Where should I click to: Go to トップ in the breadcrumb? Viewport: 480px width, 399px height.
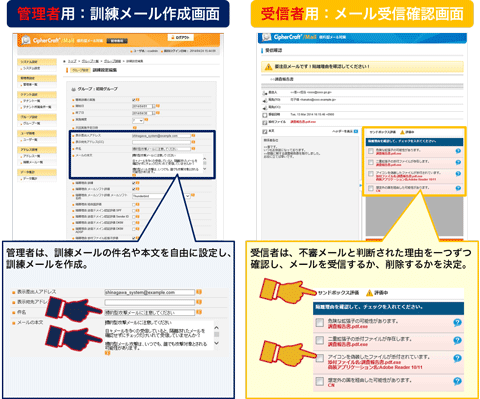(72, 61)
